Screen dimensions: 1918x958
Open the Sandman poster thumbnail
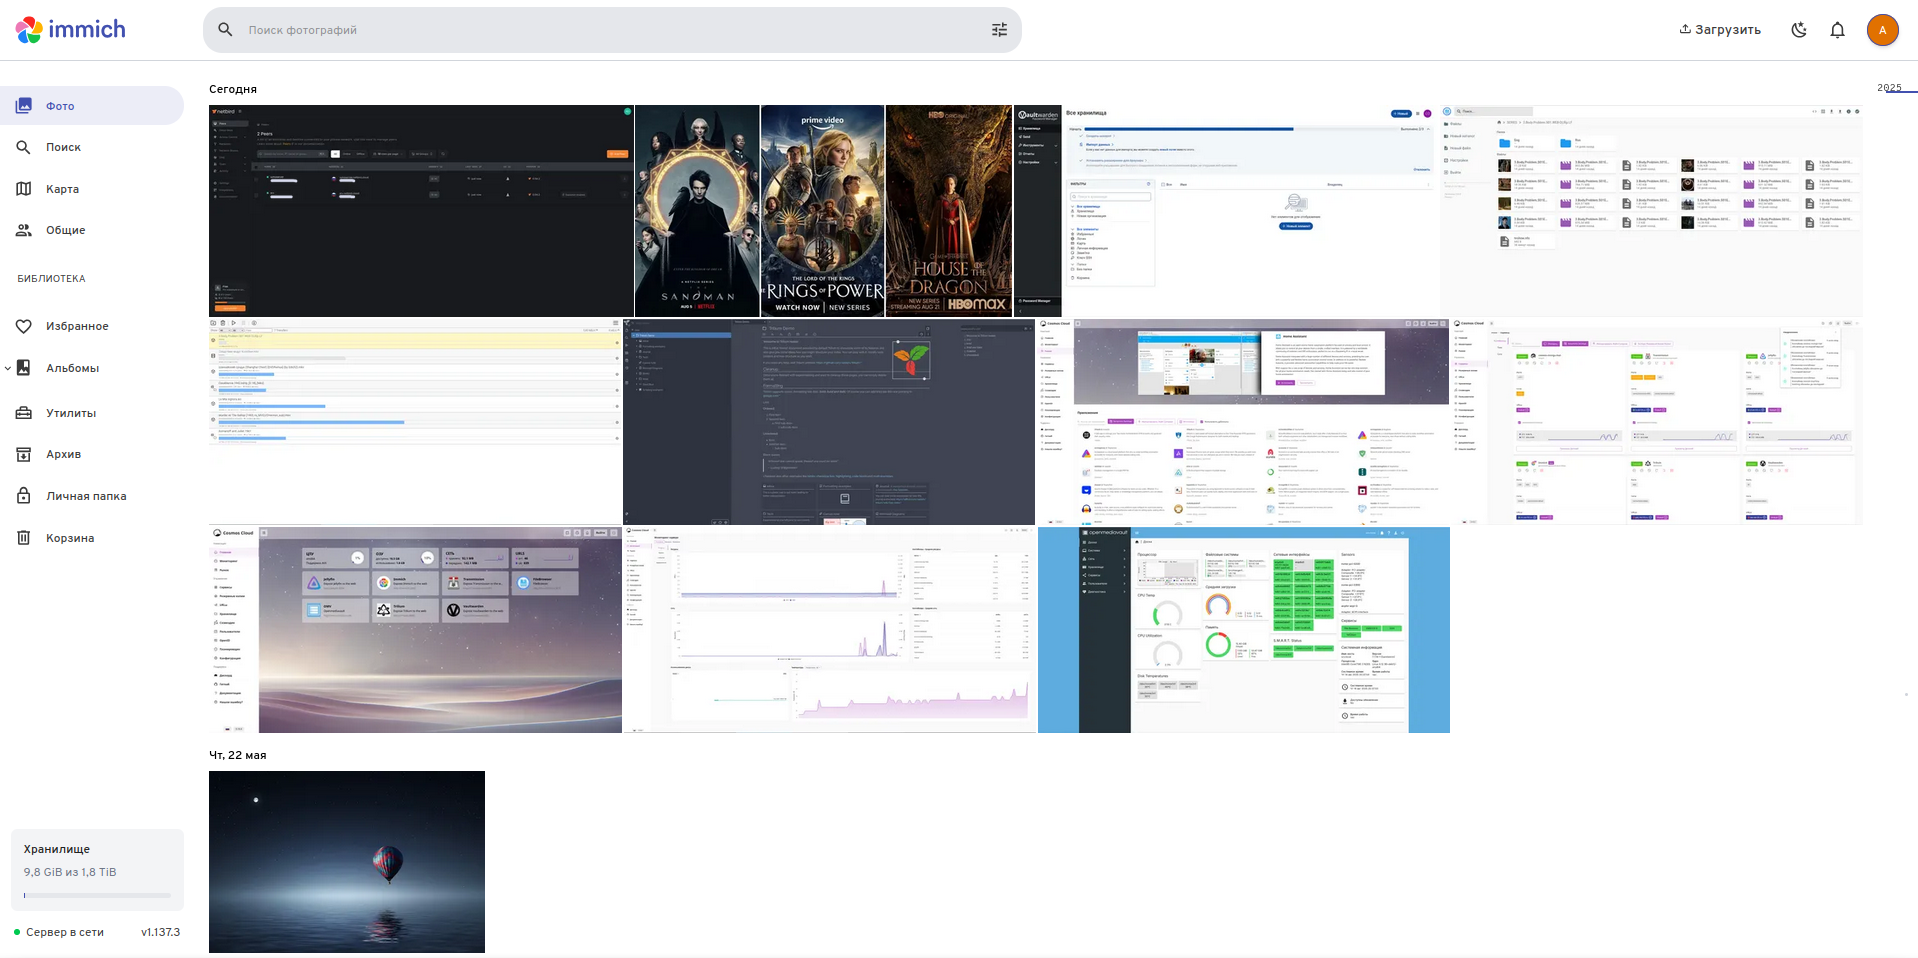pyautogui.click(x=697, y=211)
